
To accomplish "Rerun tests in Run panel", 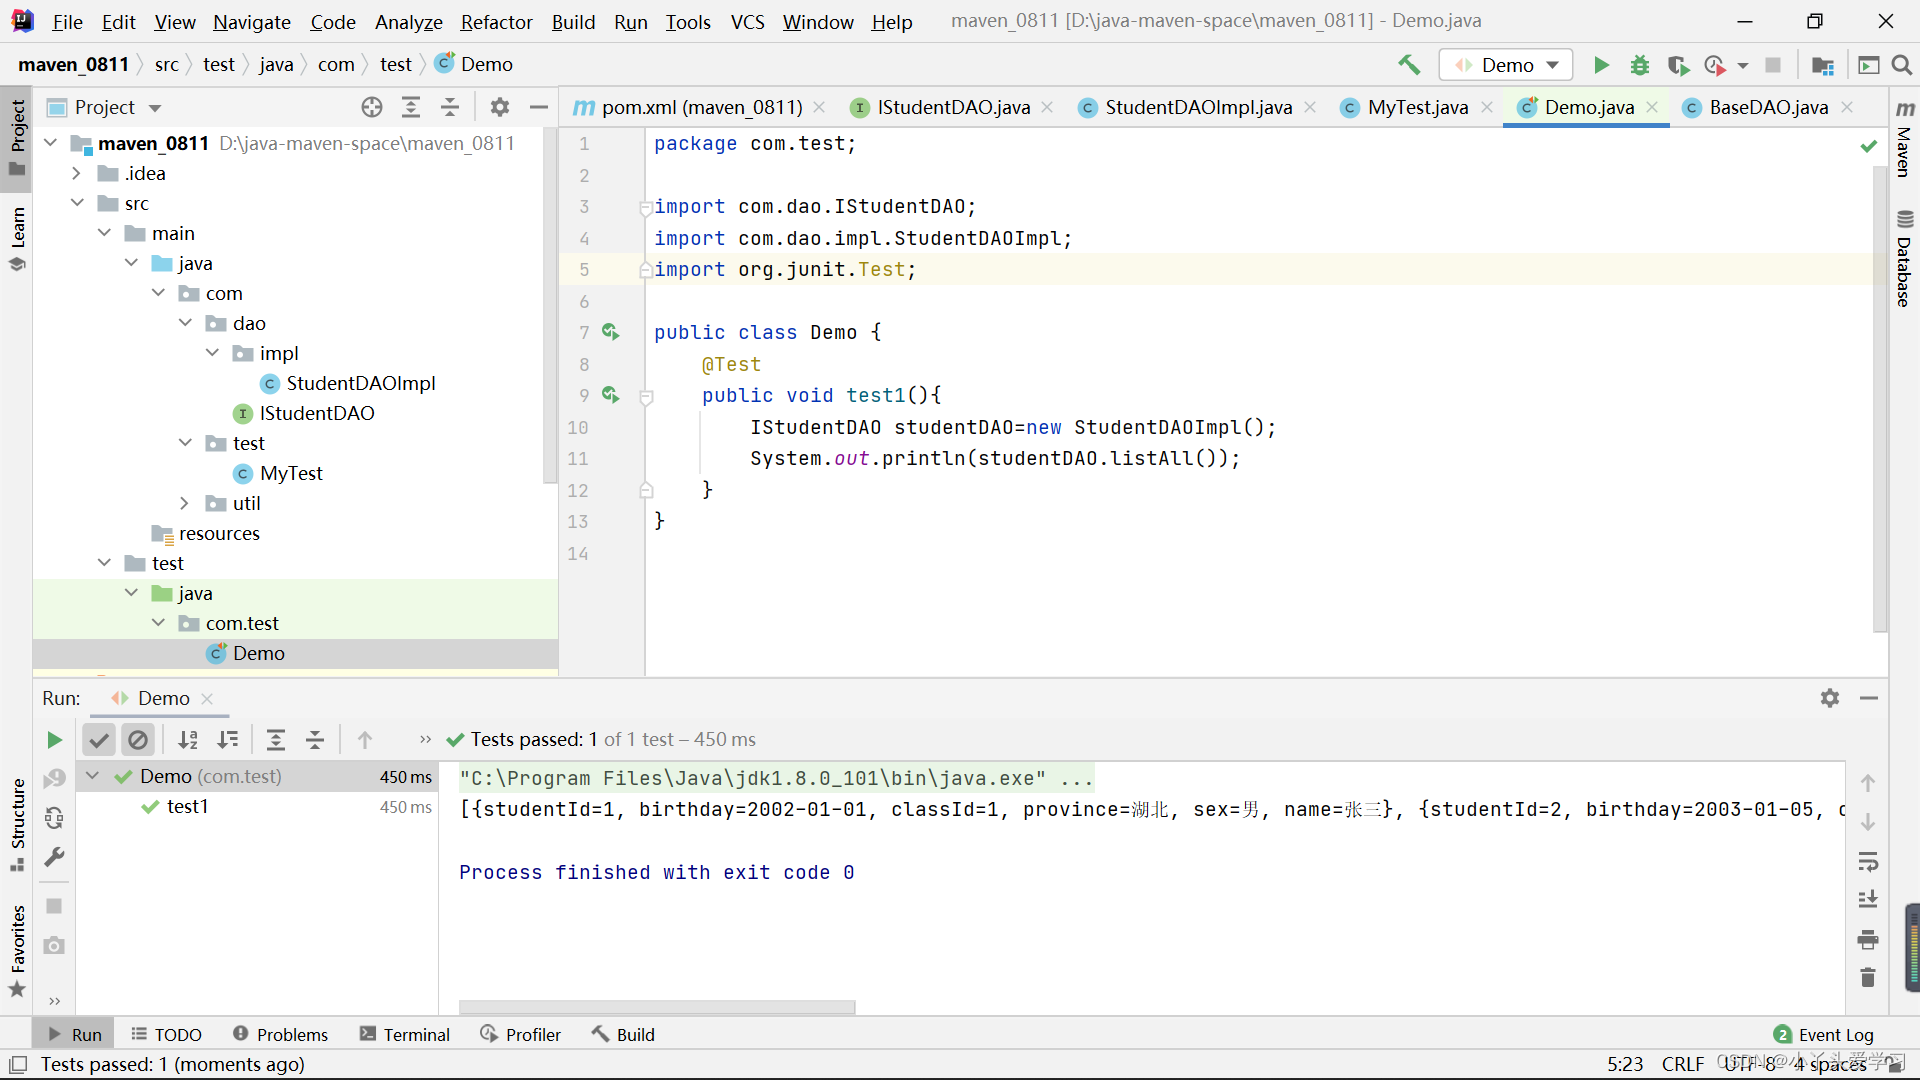I will click(x=54, y=740).
